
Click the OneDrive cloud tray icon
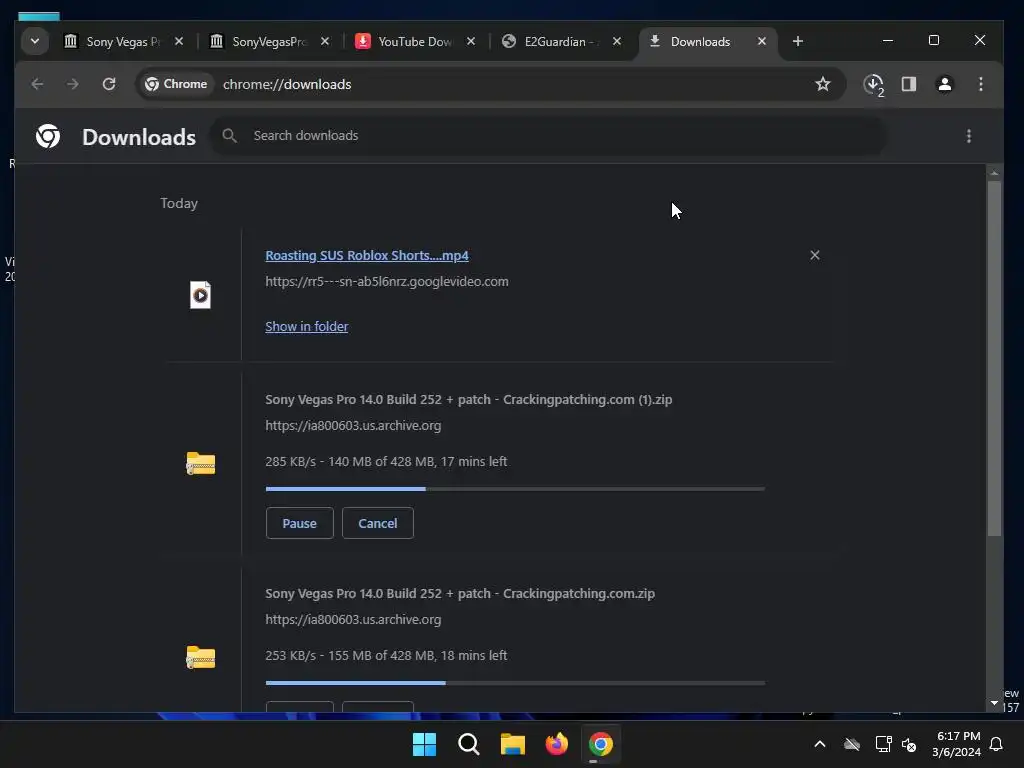click(852, 744)
